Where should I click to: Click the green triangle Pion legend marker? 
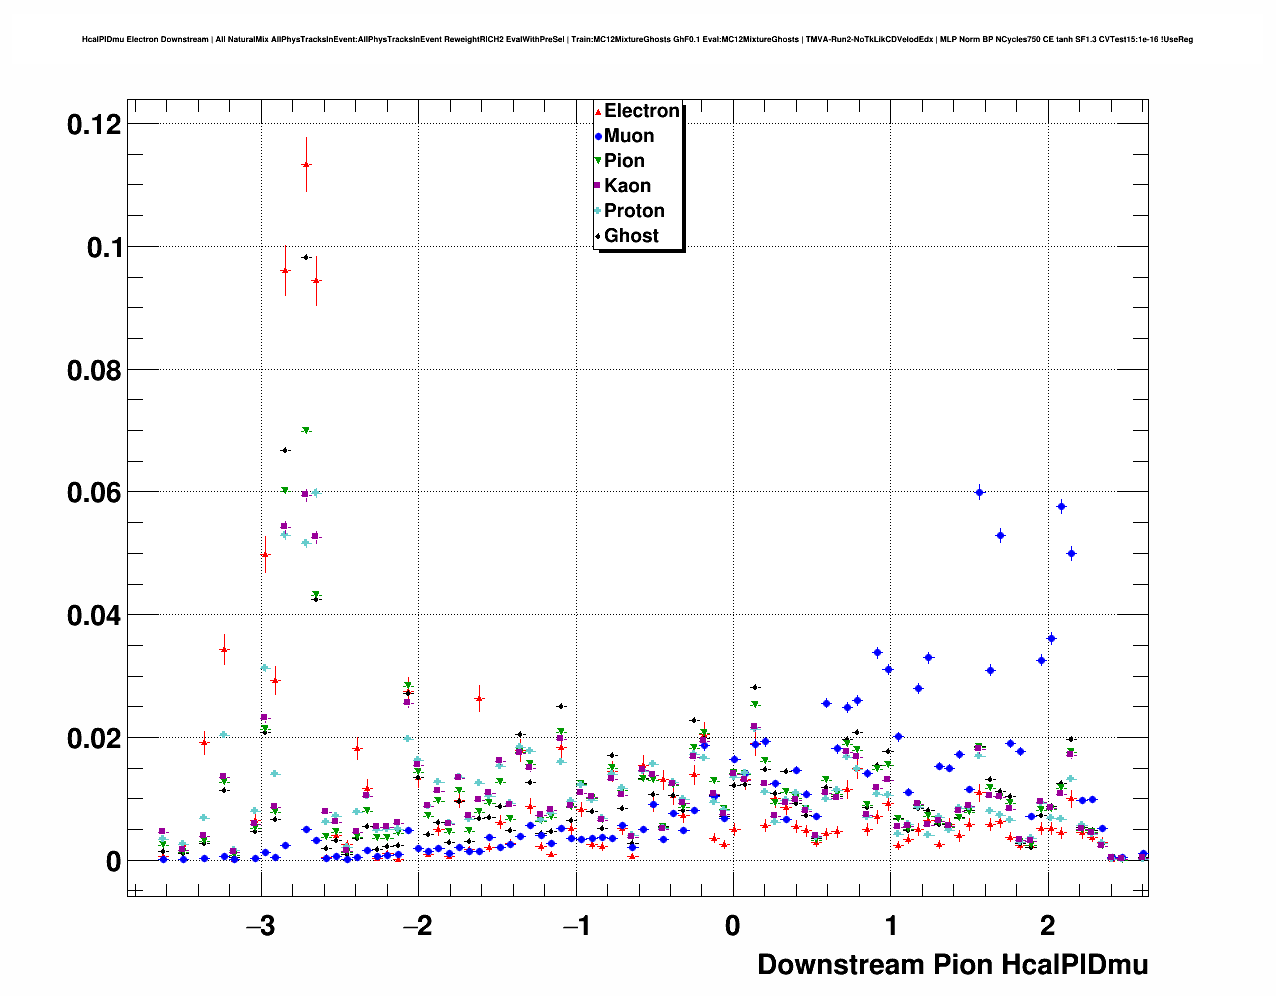tap(598, 161)
